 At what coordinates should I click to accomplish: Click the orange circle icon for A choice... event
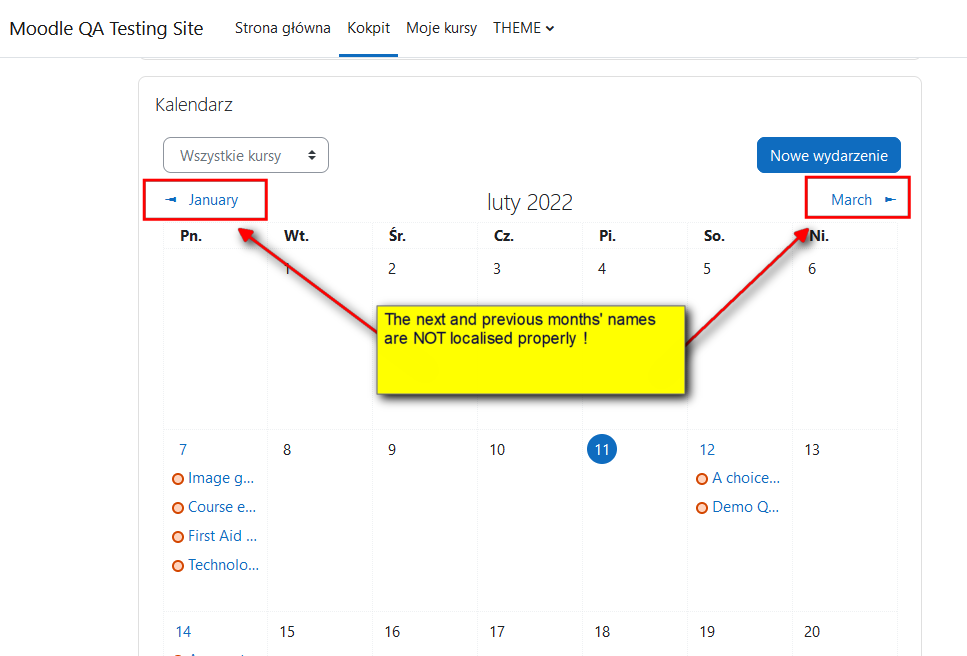click(702, 479)
